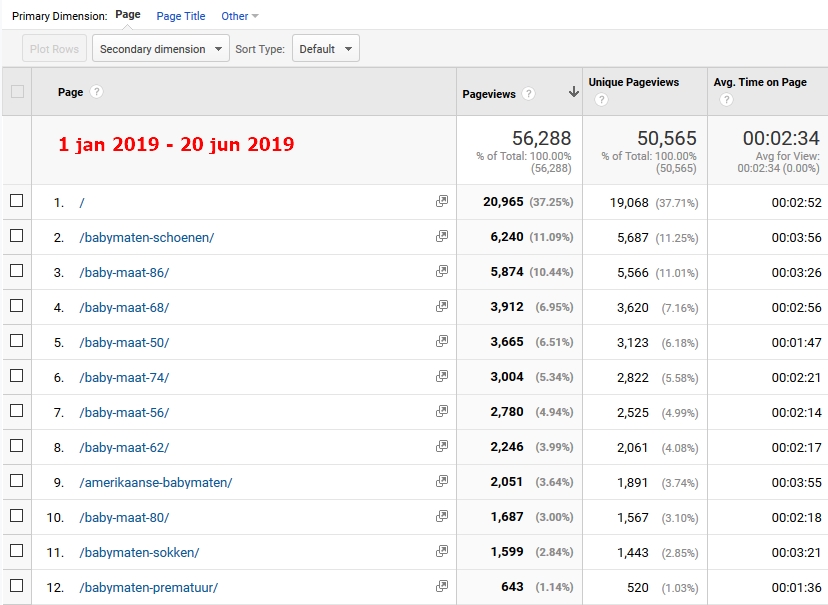The width and height of the screenshot is (828, 605).
Task: Open /amerikaanse-babymaten/ page link
Action: (x=156, y=483)
